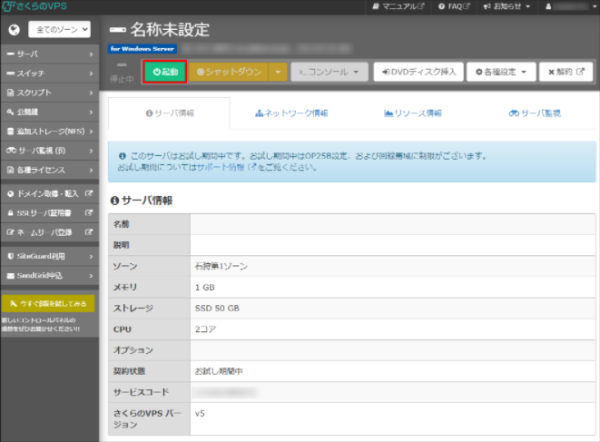The height and width of the screenshot is (442, 600).
Task: Click the envelope icon next to SendGrid申込
Action: [10, 276]
